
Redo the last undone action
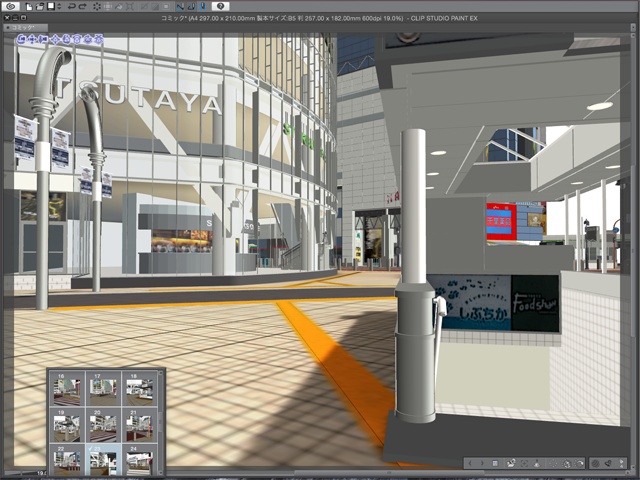(82, 6)
